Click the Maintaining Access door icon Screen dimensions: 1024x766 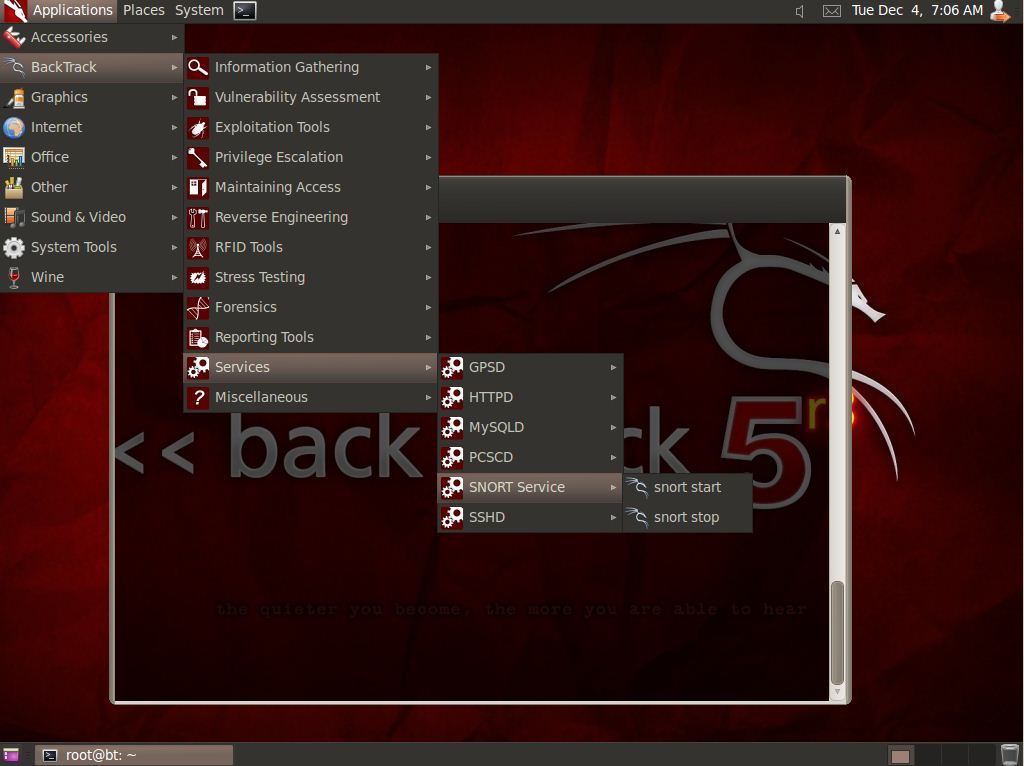point(198,187)
